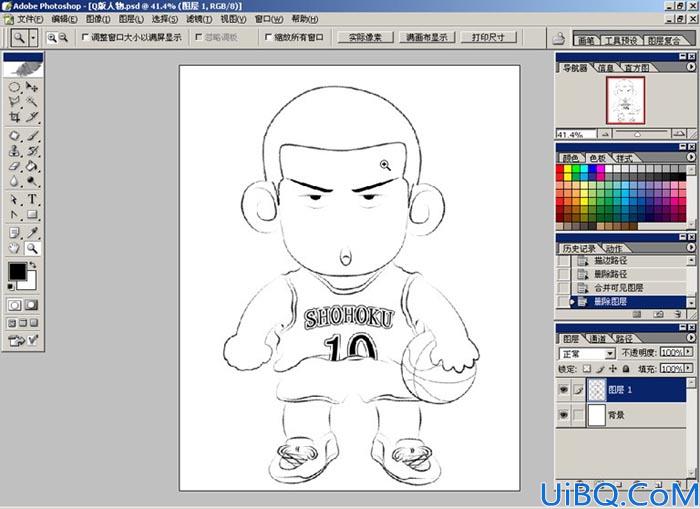Select the Elliptical Marquee tool
This screenshot has height=509, width=700.
(x=14, y=87)
